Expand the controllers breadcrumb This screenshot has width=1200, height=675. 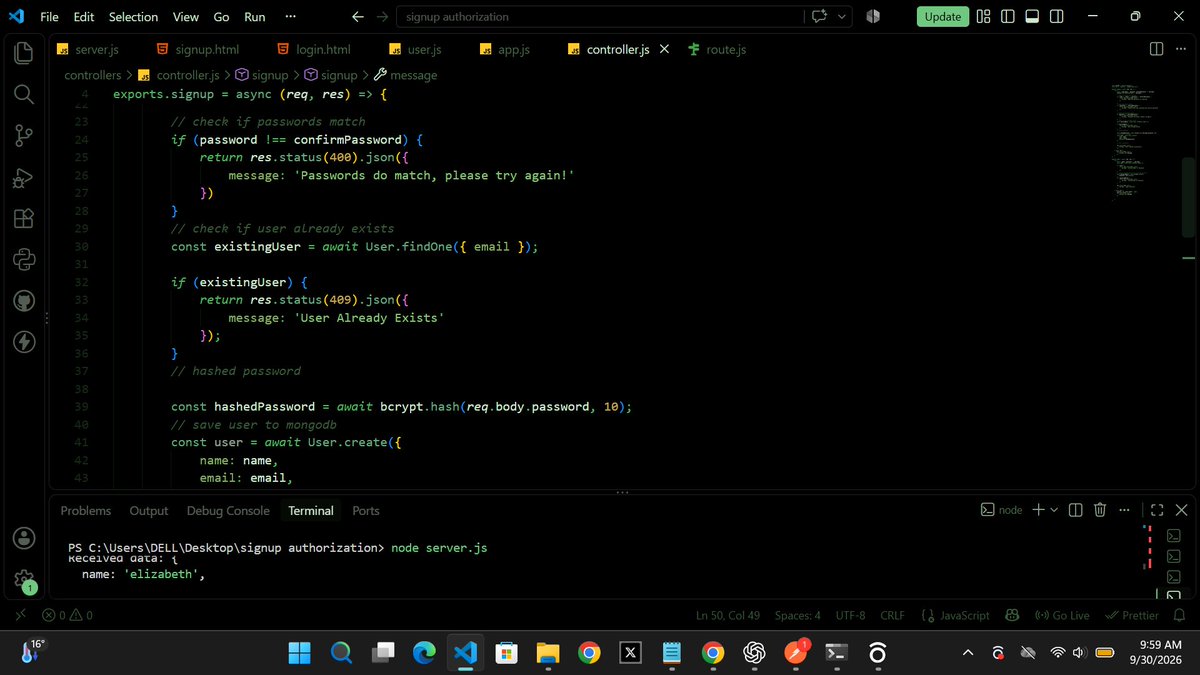pos(93,75)
